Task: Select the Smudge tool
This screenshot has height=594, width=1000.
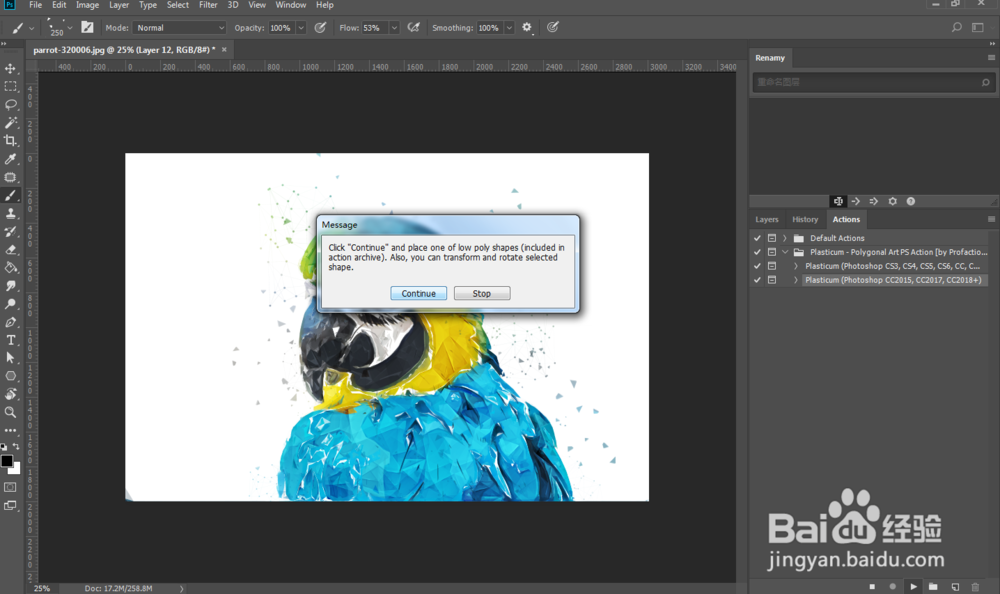Action: pos(10,286)
